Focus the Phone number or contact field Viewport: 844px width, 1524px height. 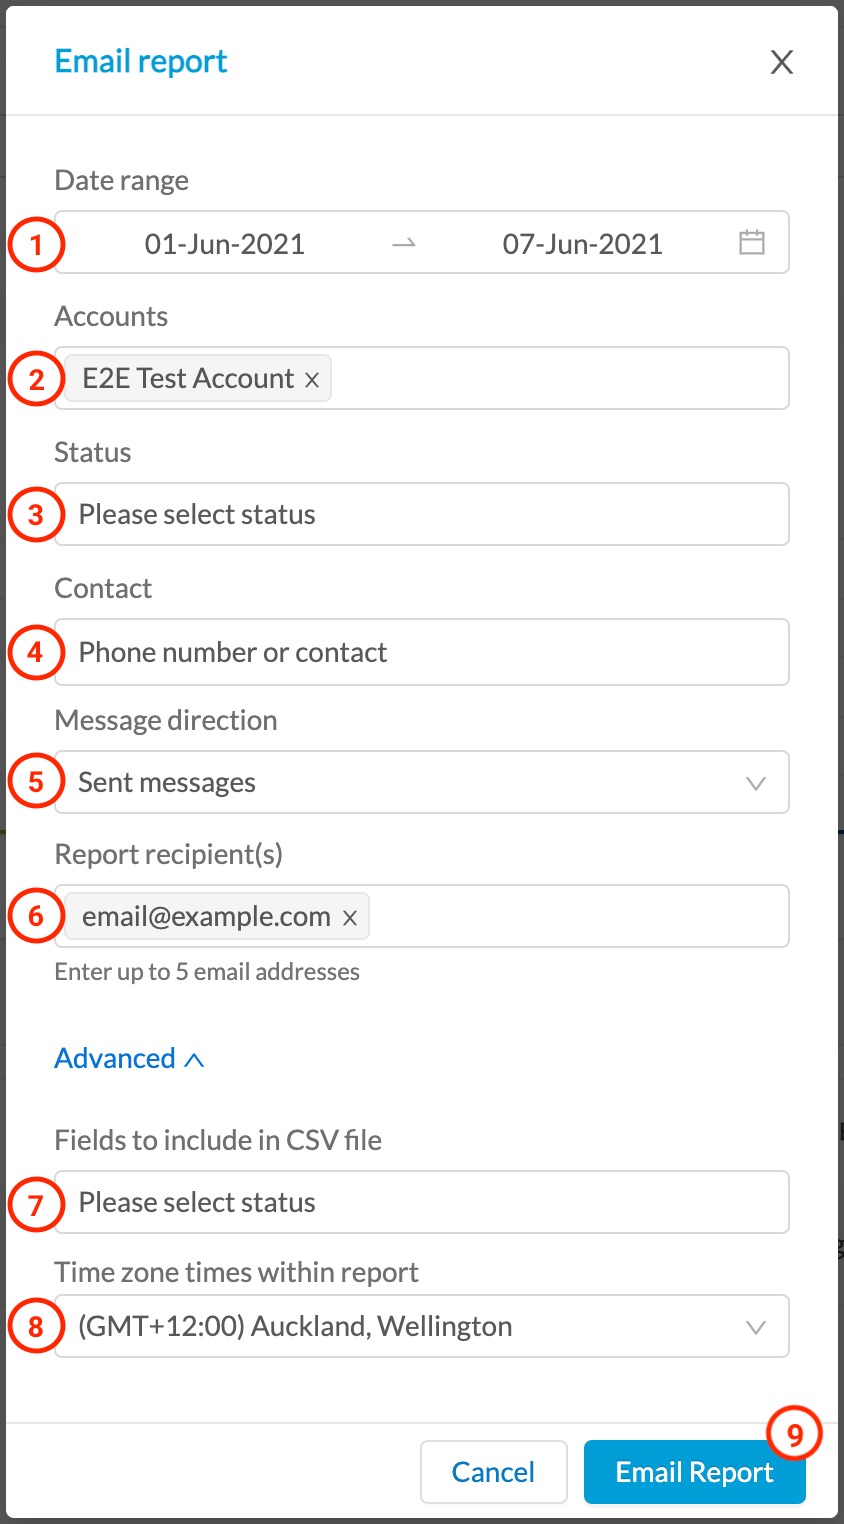(x=422, y=652)
